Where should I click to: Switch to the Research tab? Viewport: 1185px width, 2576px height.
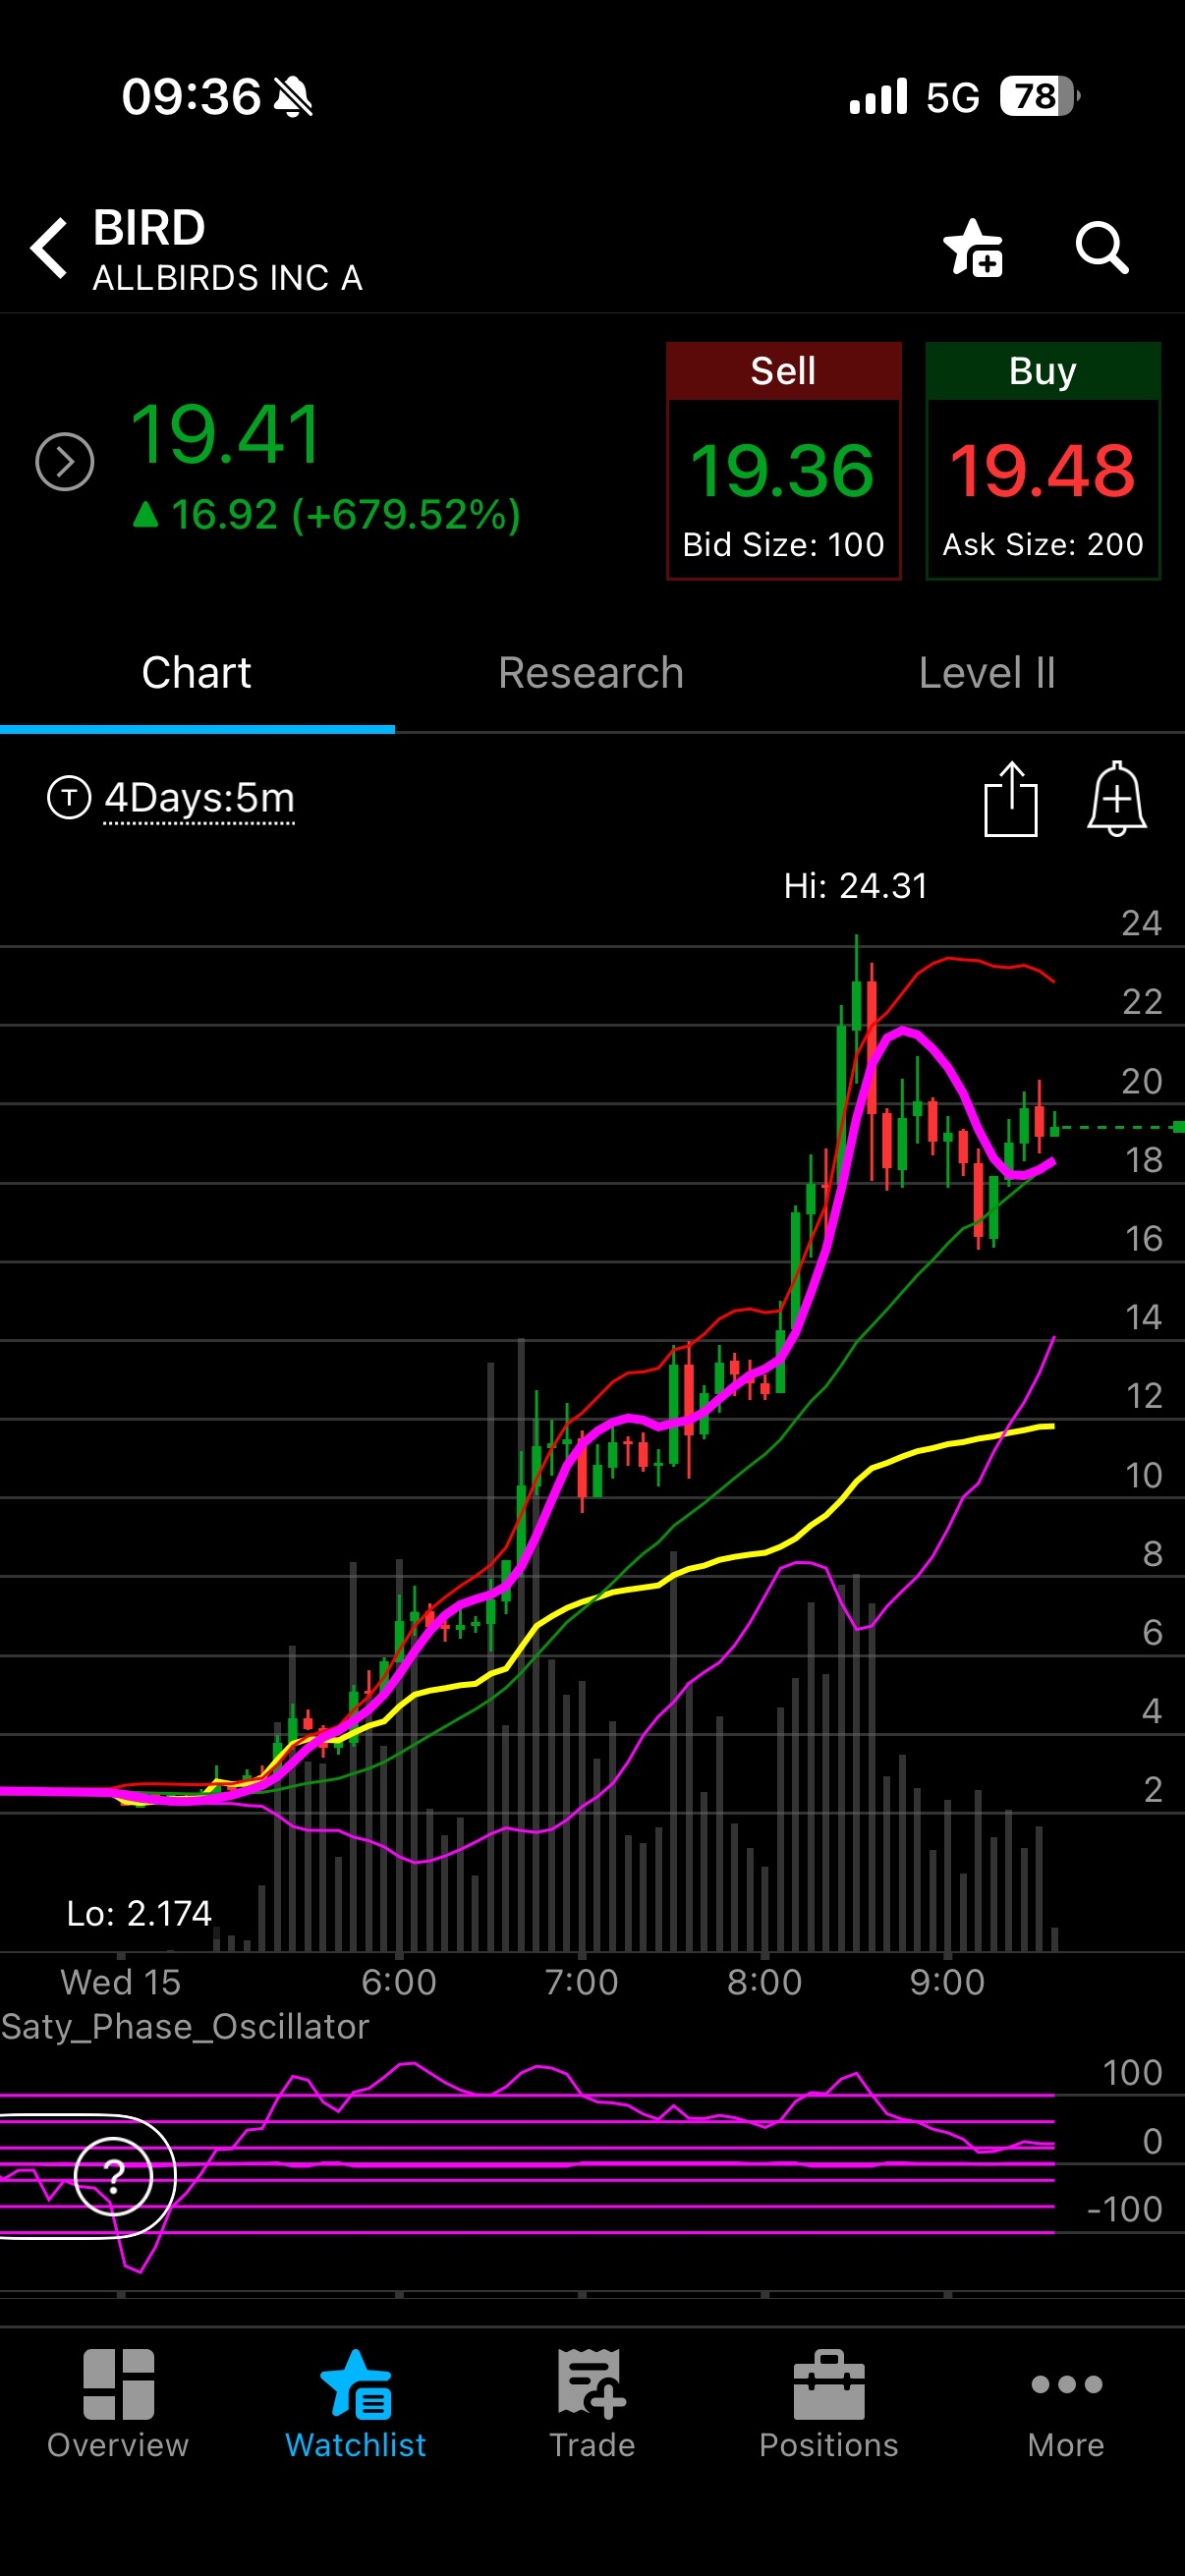point(591,673)
